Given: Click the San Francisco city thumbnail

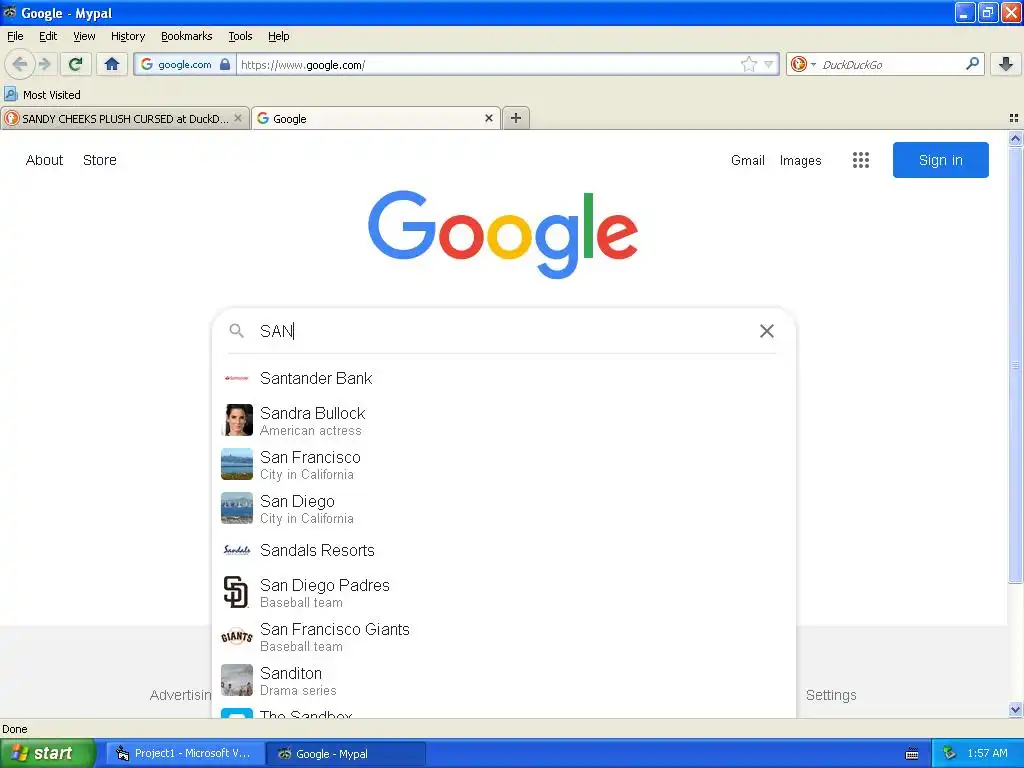Looking at the screenshot, I should coord(236,464).
